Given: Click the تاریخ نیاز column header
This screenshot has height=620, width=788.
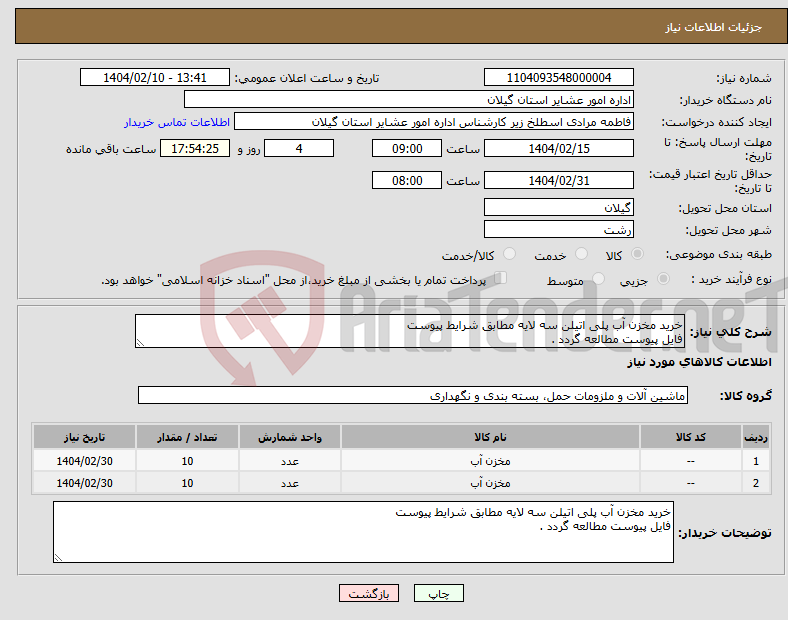Looking at the screenshot, I should click(x=84, y=437).
